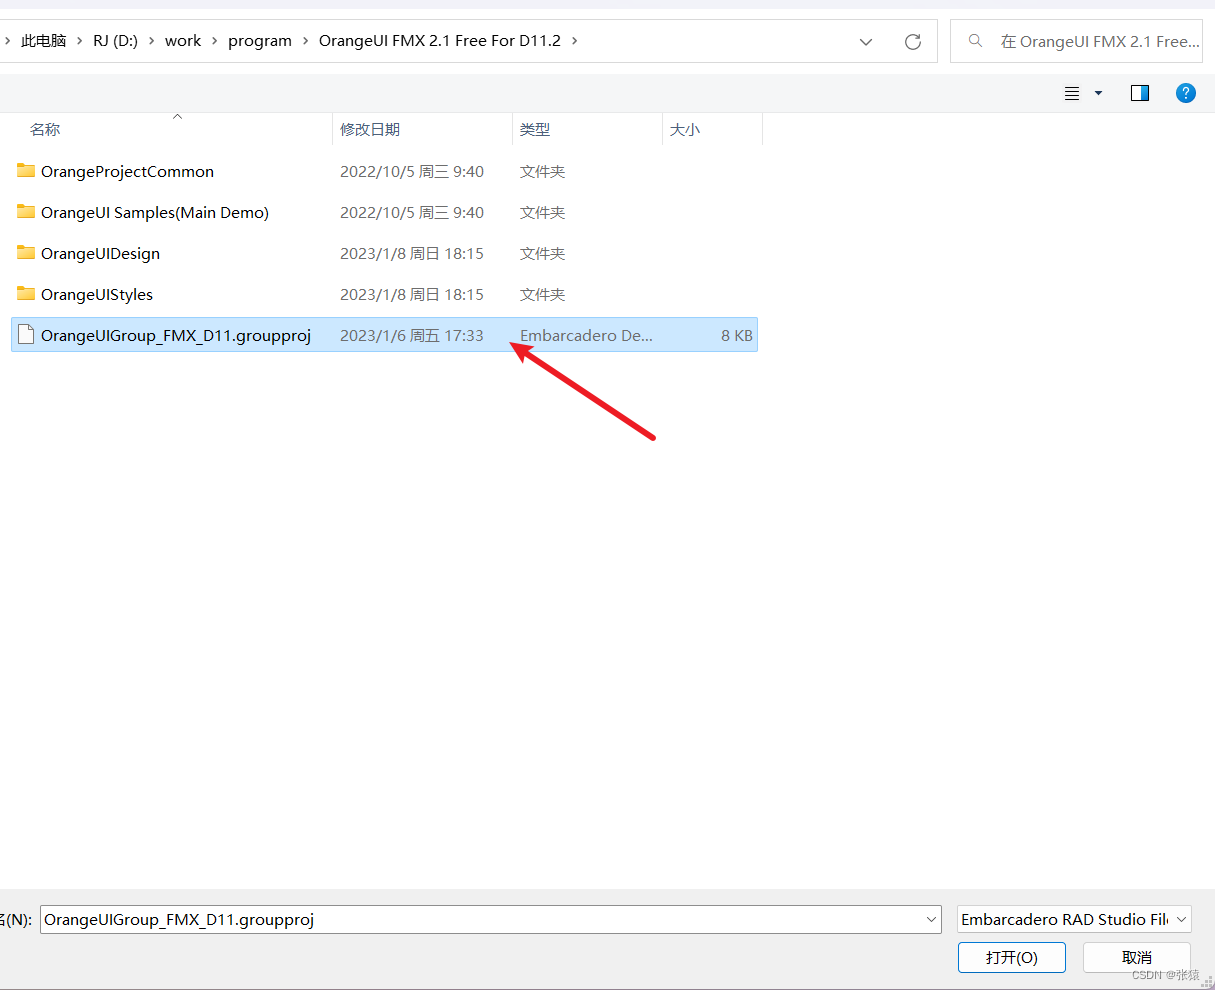
Task: Open Embarcadero RAD Studio file type dropdown
Action: (1182, 919)
